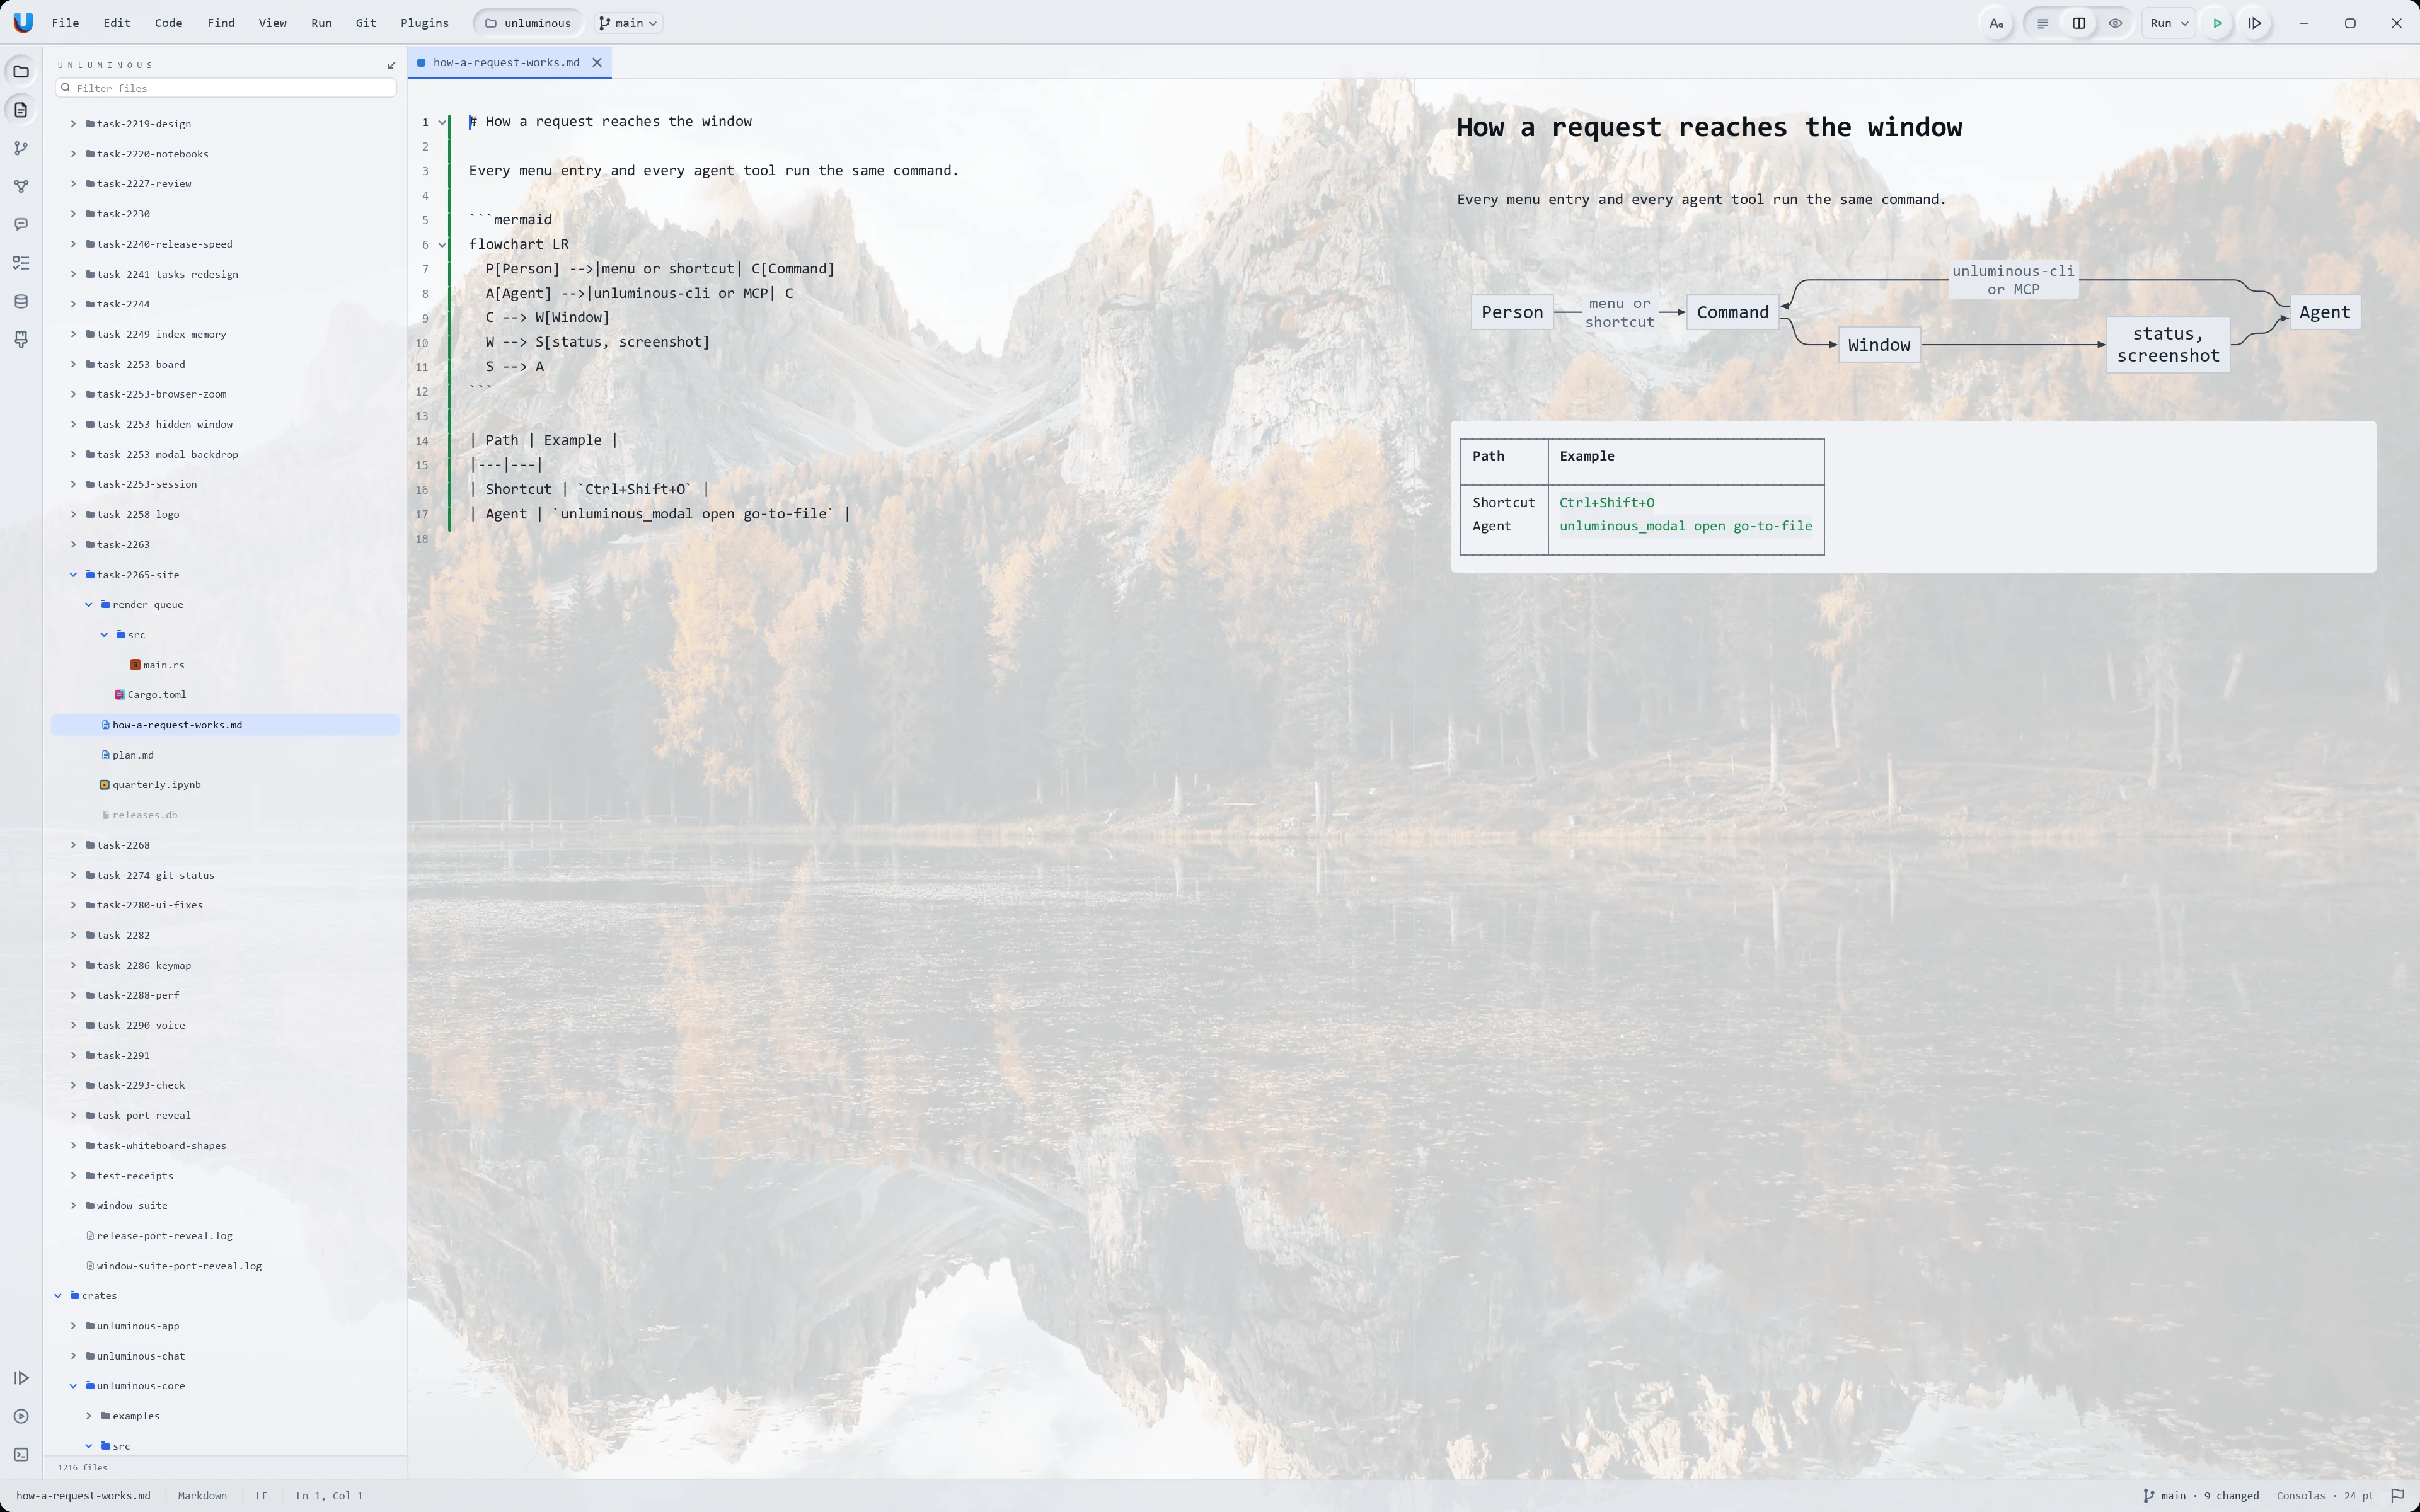Click main · 9 changed in status bar

pos(2201,1496)
